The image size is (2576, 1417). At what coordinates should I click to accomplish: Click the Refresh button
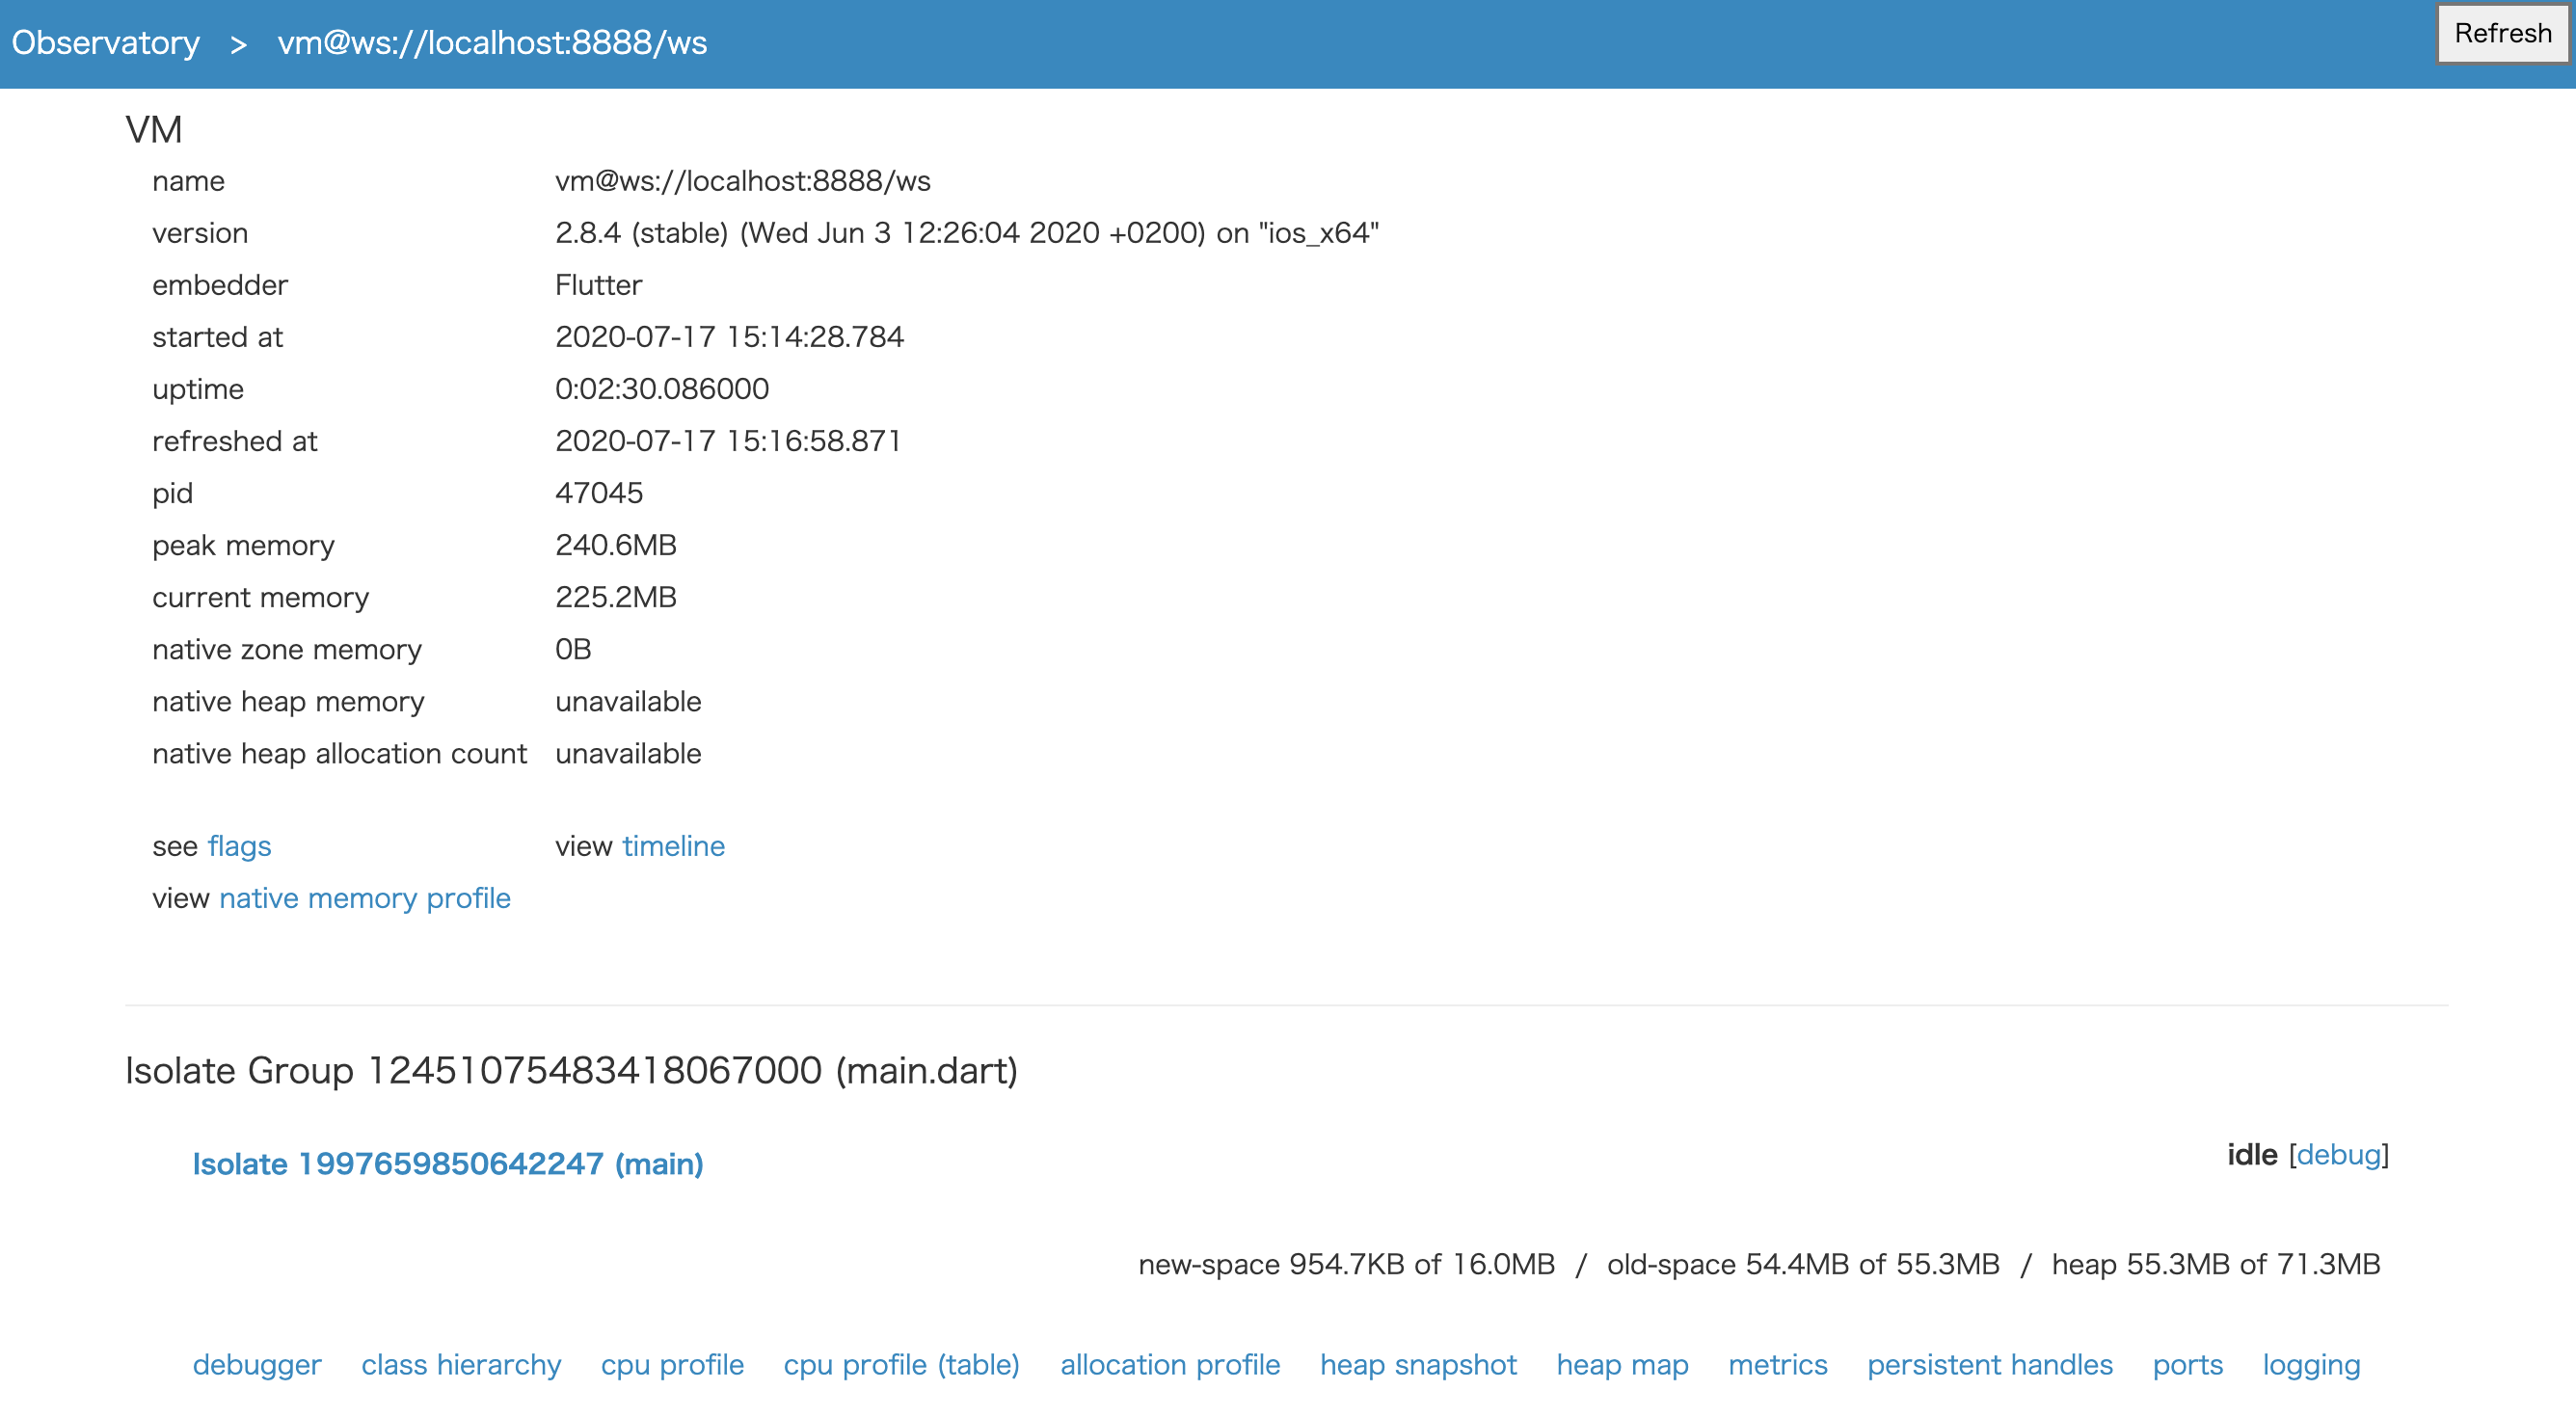click(2501, 34)
